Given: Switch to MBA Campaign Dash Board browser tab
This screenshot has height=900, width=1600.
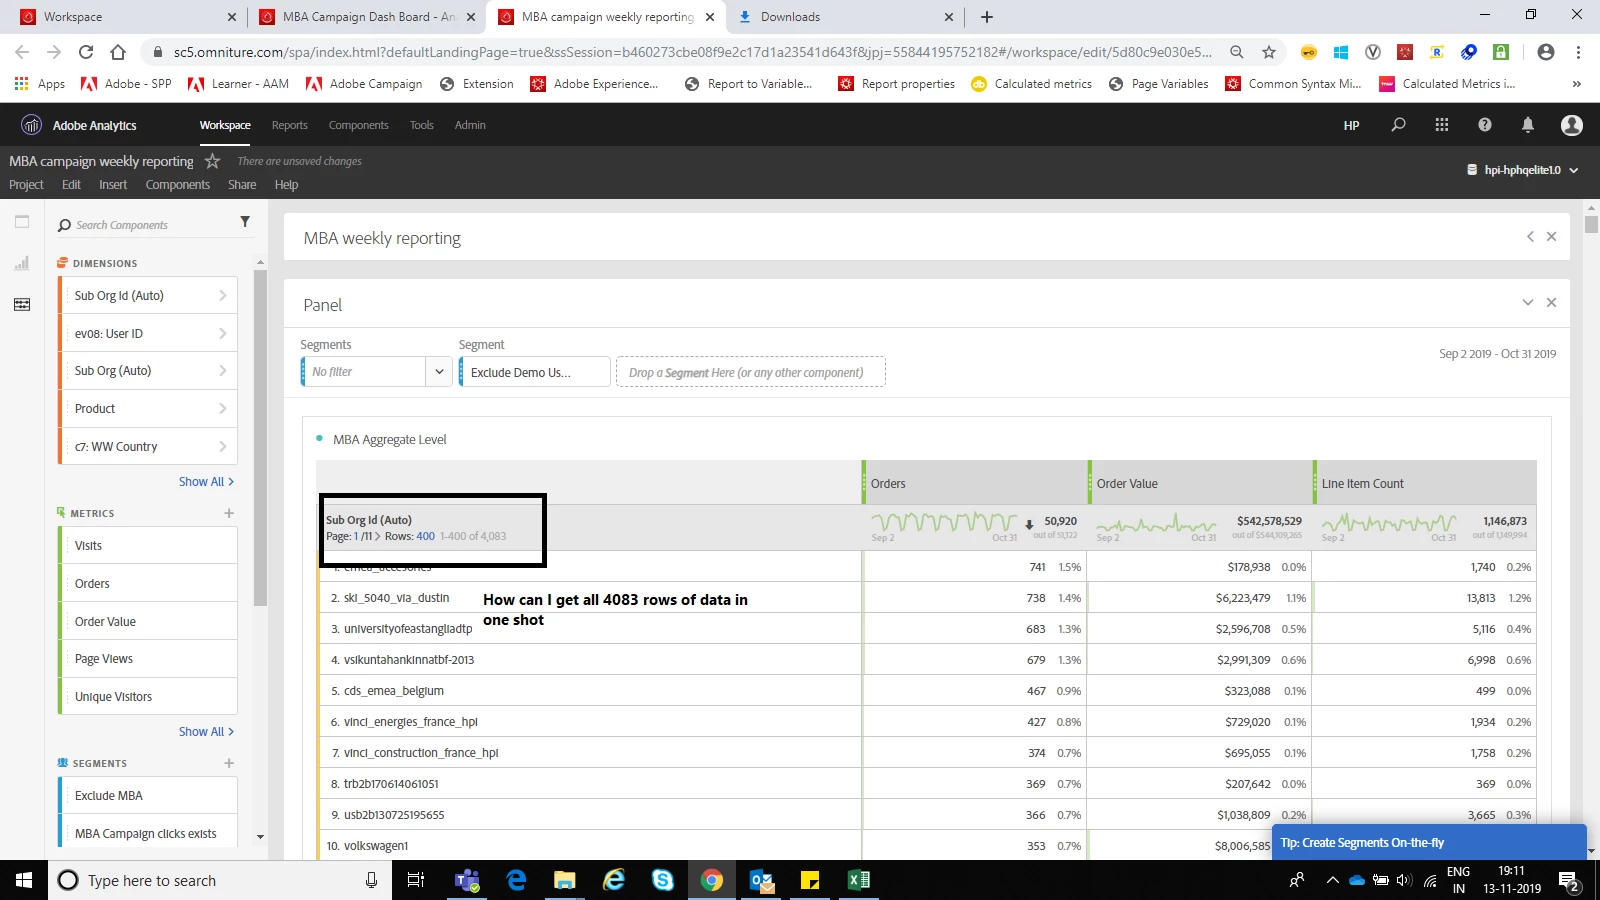Looking at the screenshot, I should point(366,17).
